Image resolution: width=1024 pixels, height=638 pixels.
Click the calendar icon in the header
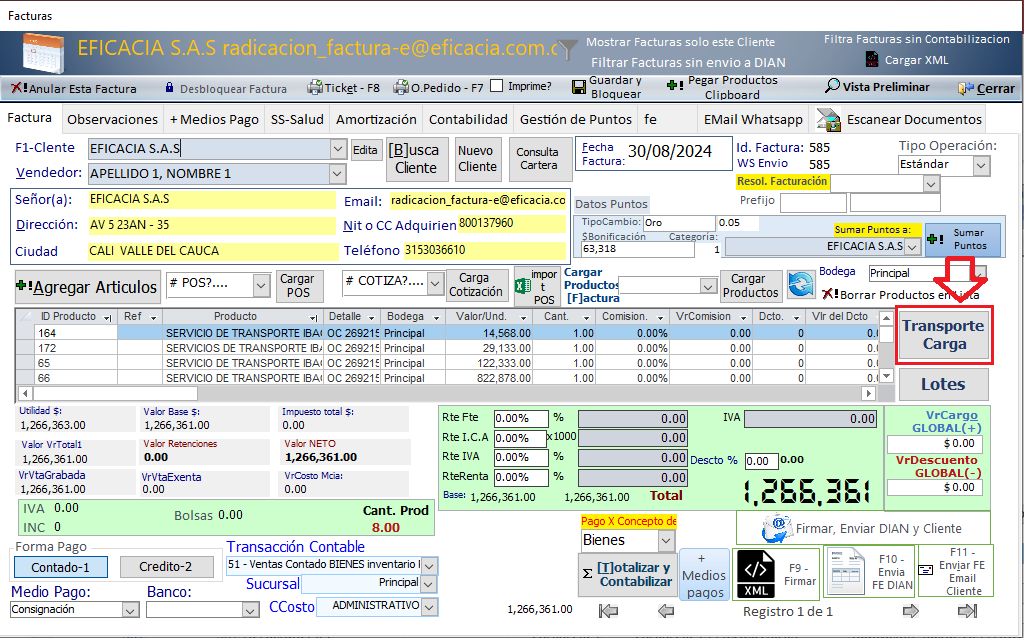click(x=43, y=53)
